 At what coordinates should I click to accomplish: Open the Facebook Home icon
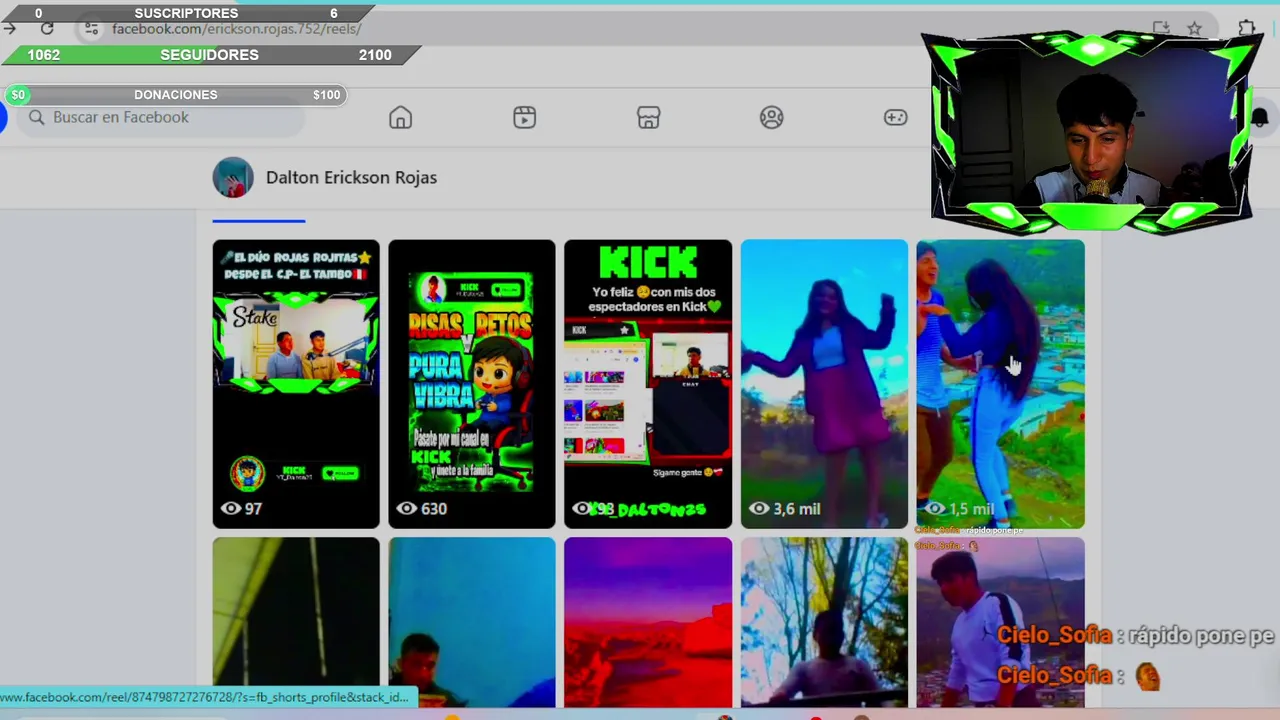400,118
